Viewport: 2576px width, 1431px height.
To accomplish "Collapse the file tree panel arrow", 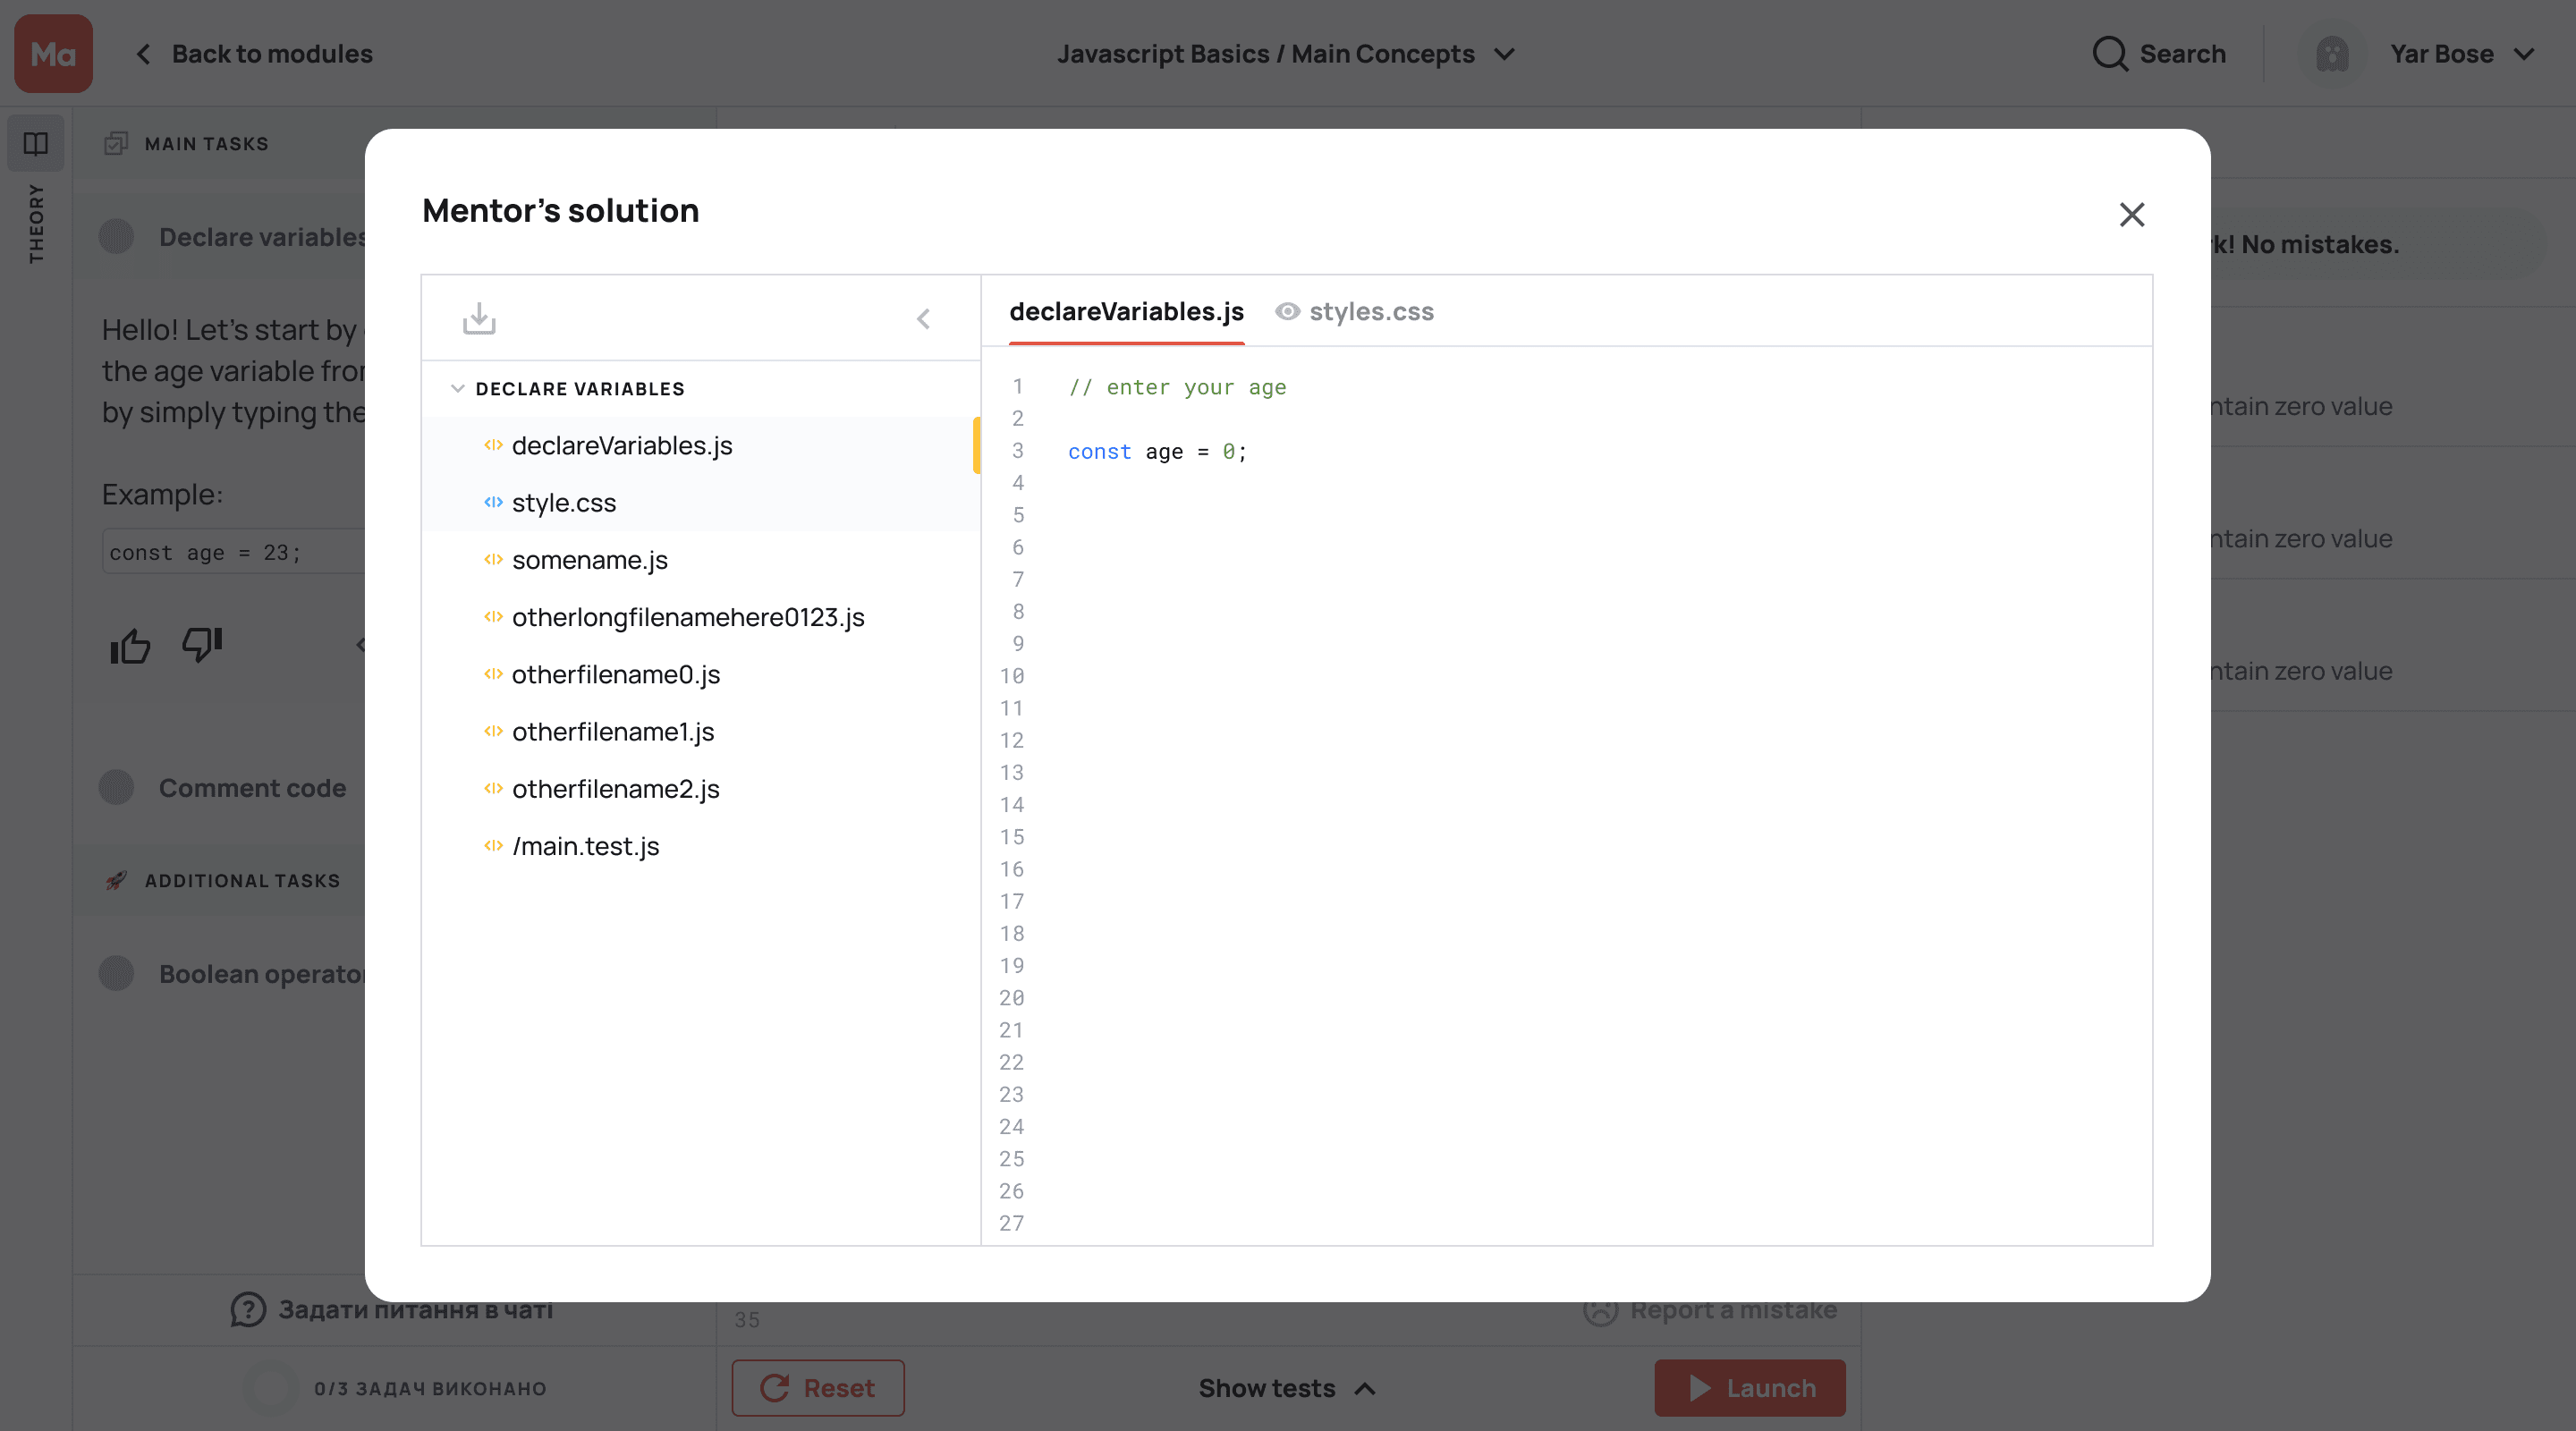I will click(x=923, y=319).
